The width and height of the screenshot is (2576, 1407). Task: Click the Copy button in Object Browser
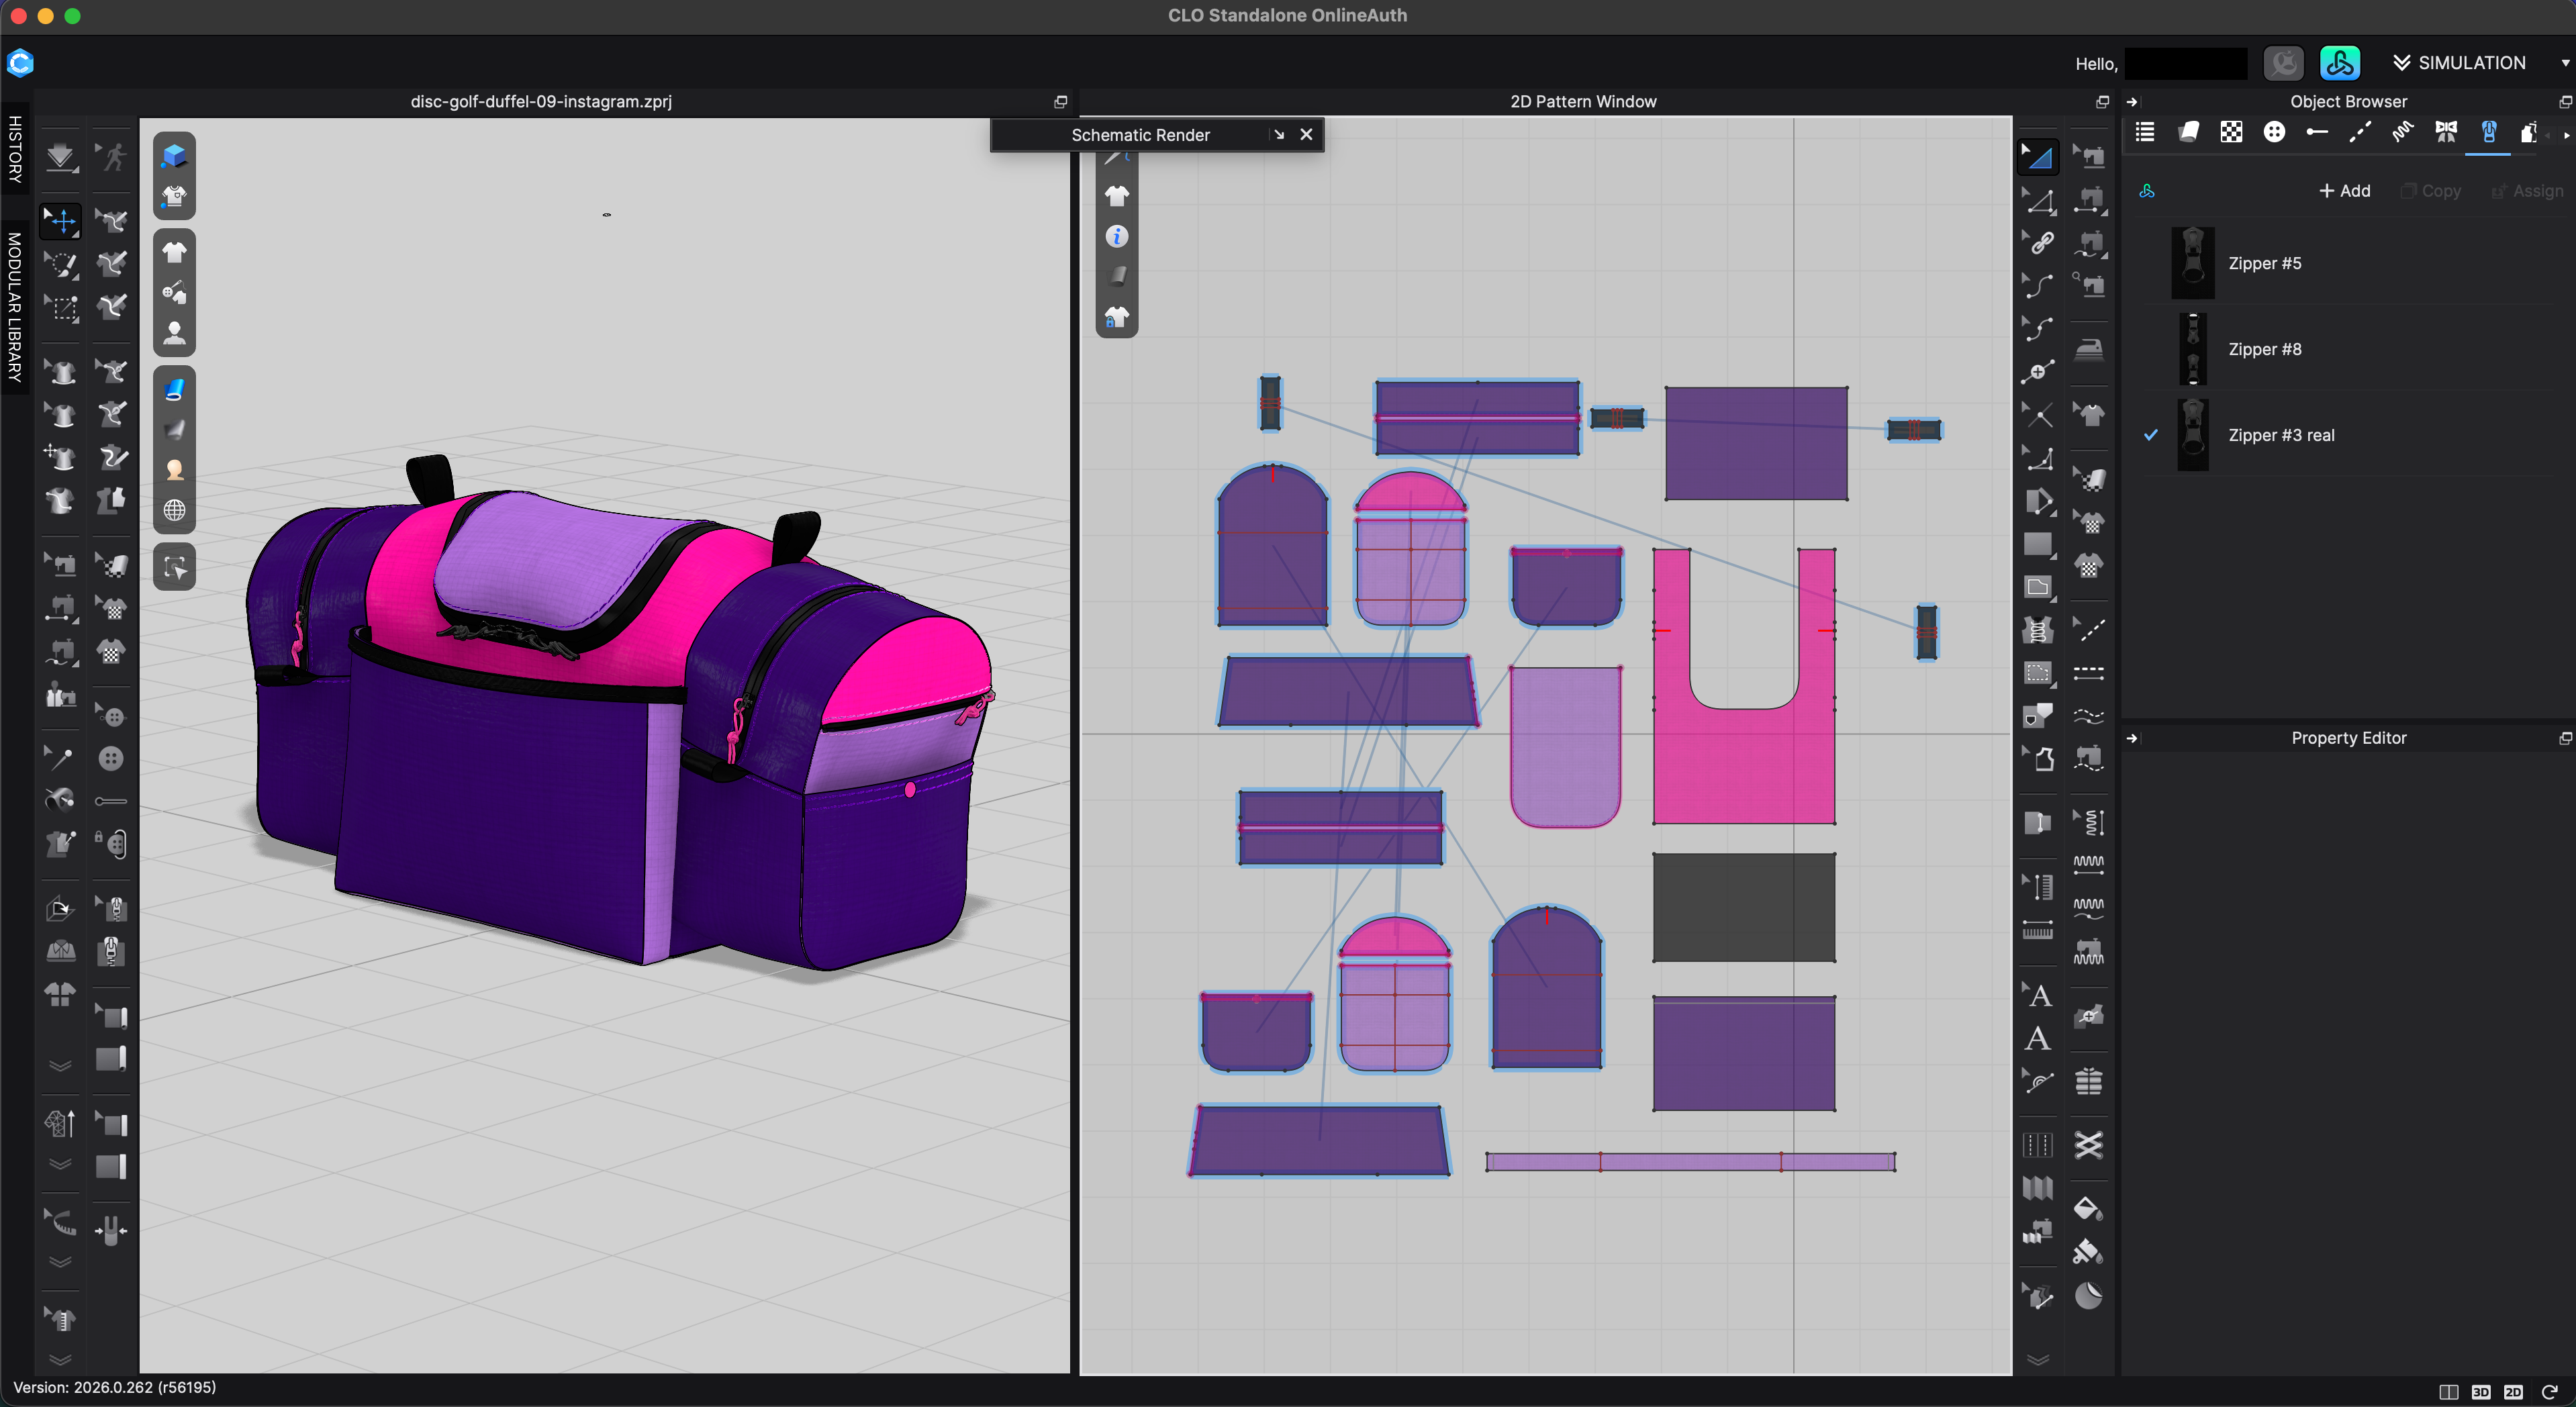point(2431,191)
